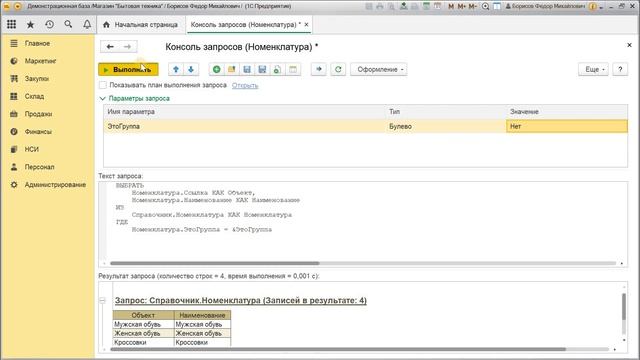Open the History clock icon
This screenshot has width=640, height=360.
point(49,24)
